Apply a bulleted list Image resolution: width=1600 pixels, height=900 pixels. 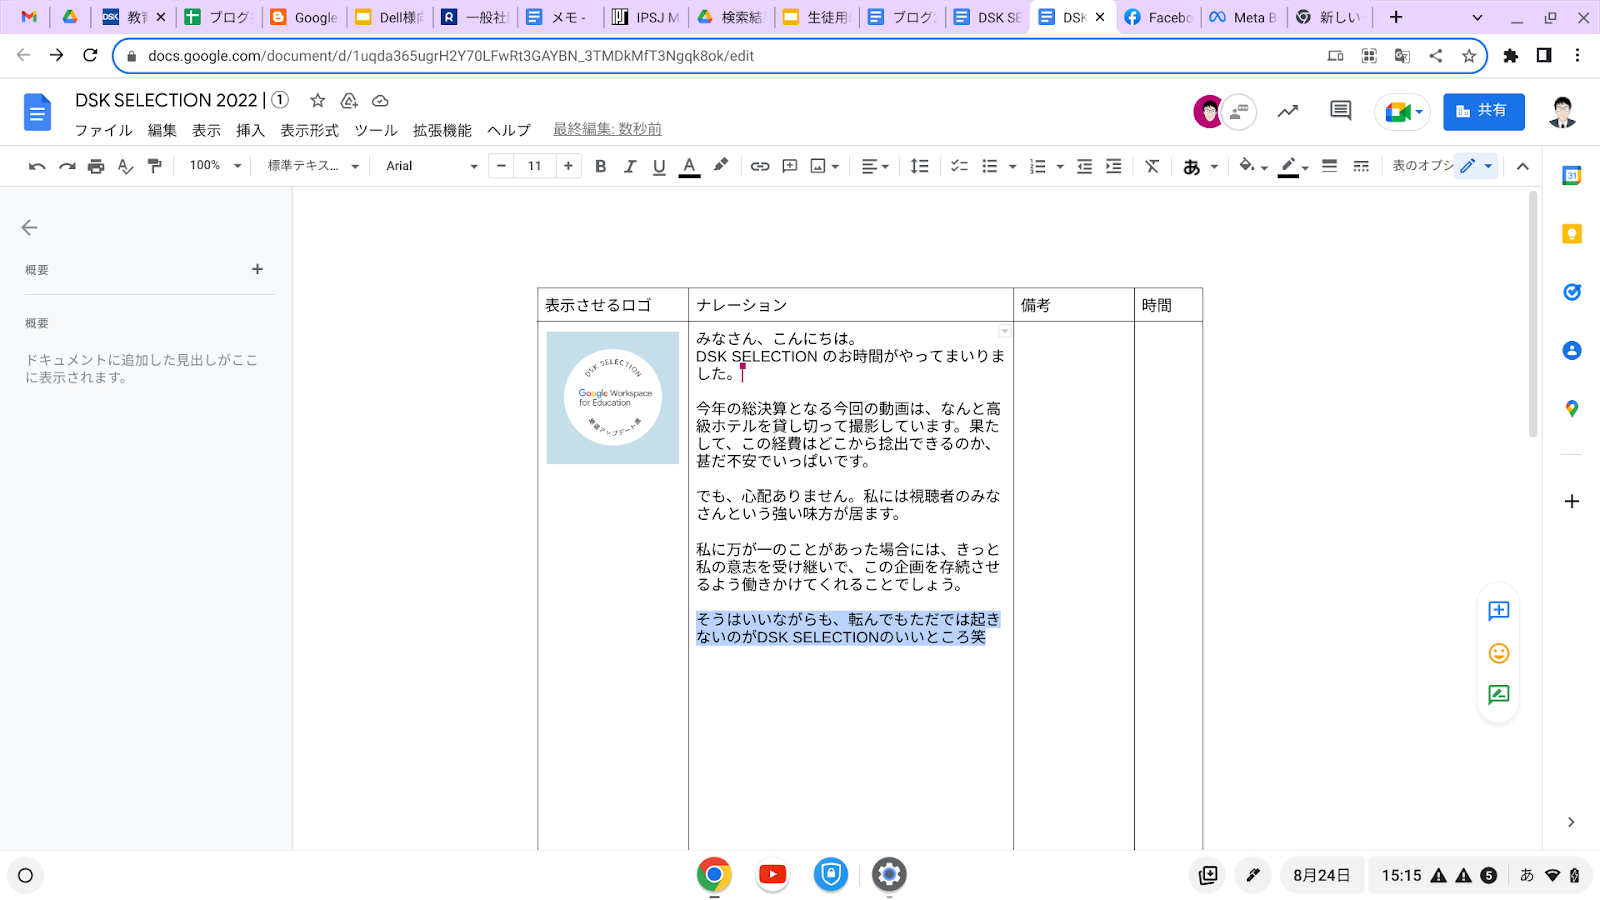pyautogui.click(x=990, y=166)
